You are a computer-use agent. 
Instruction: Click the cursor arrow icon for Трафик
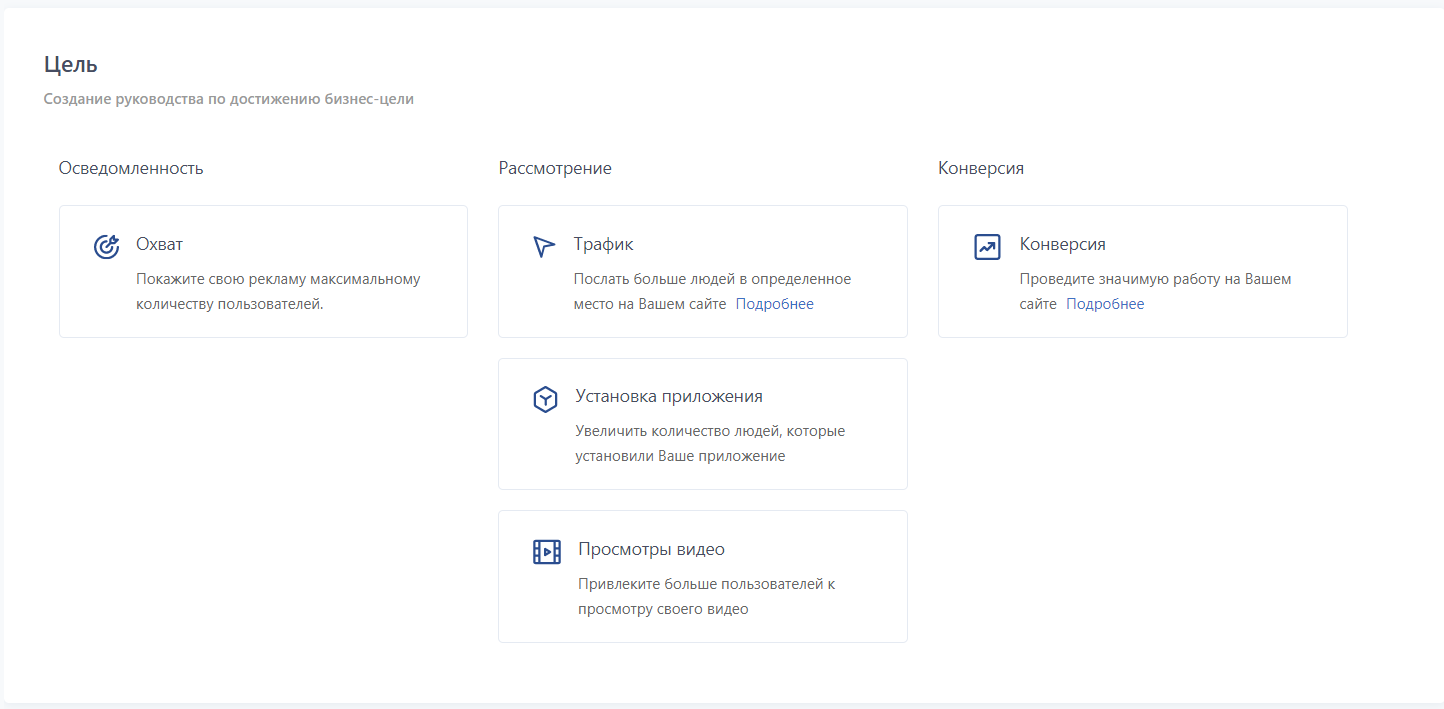tap(543, 247)
